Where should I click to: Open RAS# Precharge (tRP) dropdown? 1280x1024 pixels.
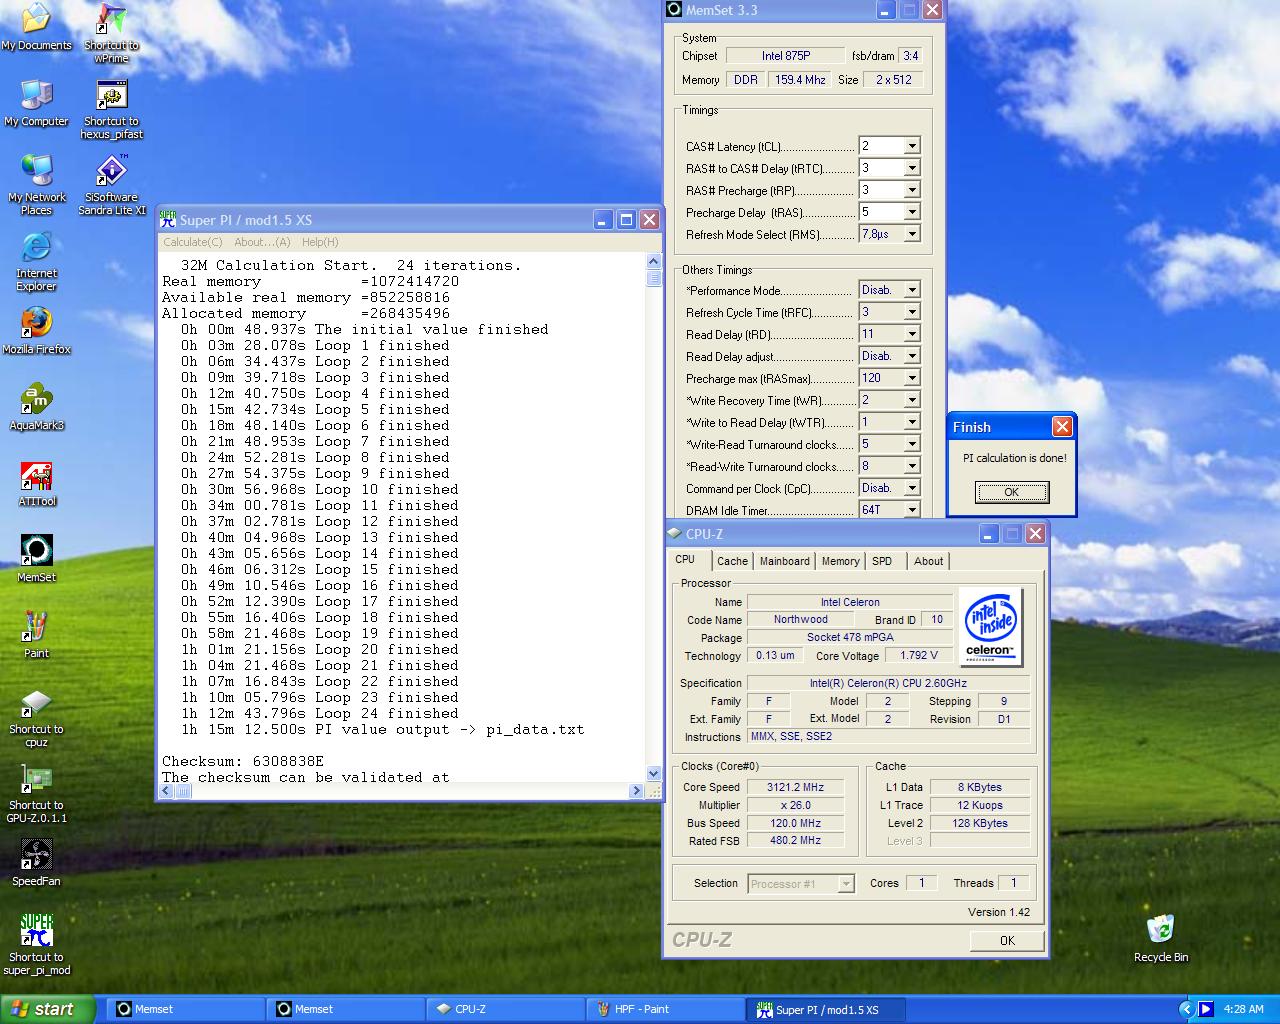pyautogui.click(x=912, y=190)
